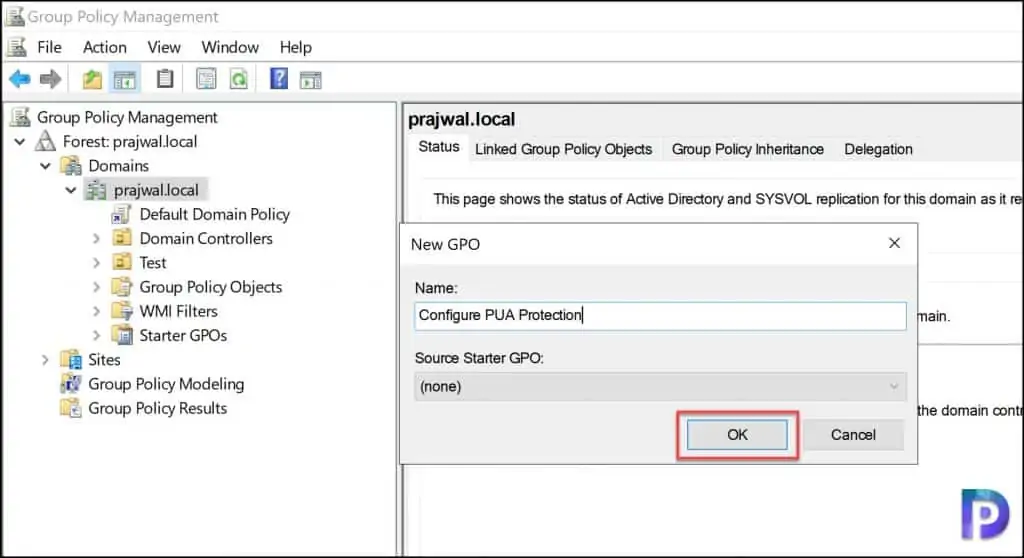
Task: Select Group Policy Results tree label
Action: coord(157,408)
